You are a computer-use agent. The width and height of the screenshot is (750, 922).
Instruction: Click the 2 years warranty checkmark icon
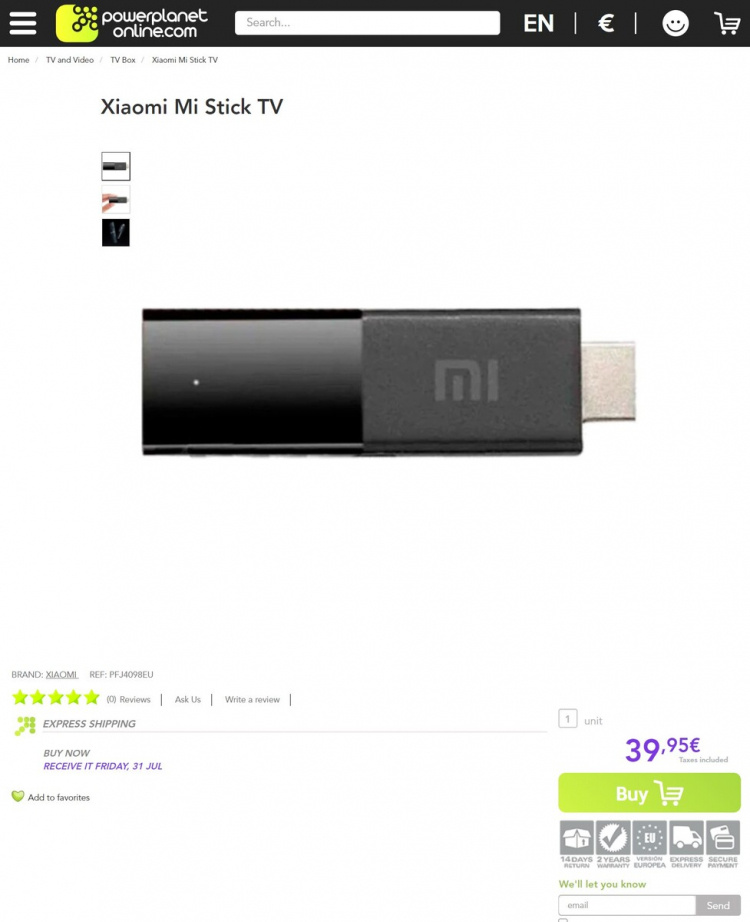[613, 838]
